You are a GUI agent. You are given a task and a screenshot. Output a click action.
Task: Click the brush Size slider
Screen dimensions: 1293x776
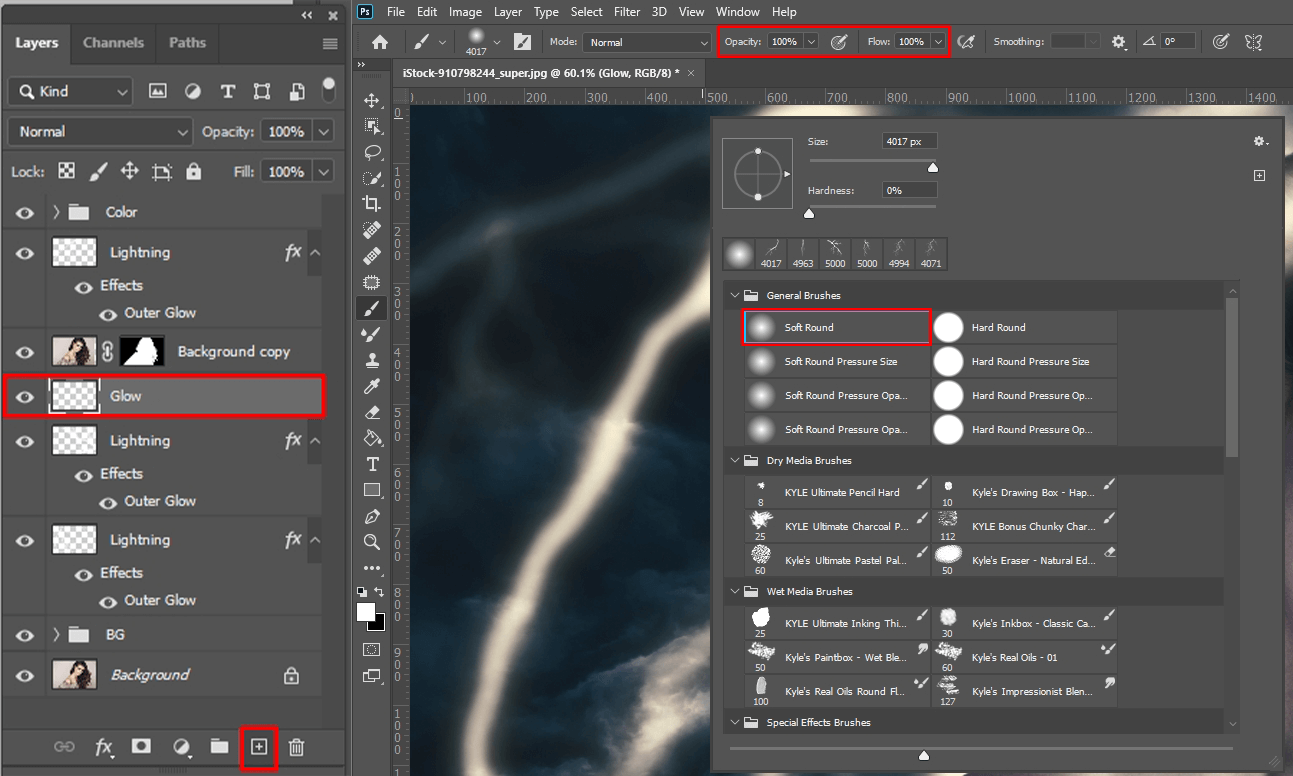872,161
